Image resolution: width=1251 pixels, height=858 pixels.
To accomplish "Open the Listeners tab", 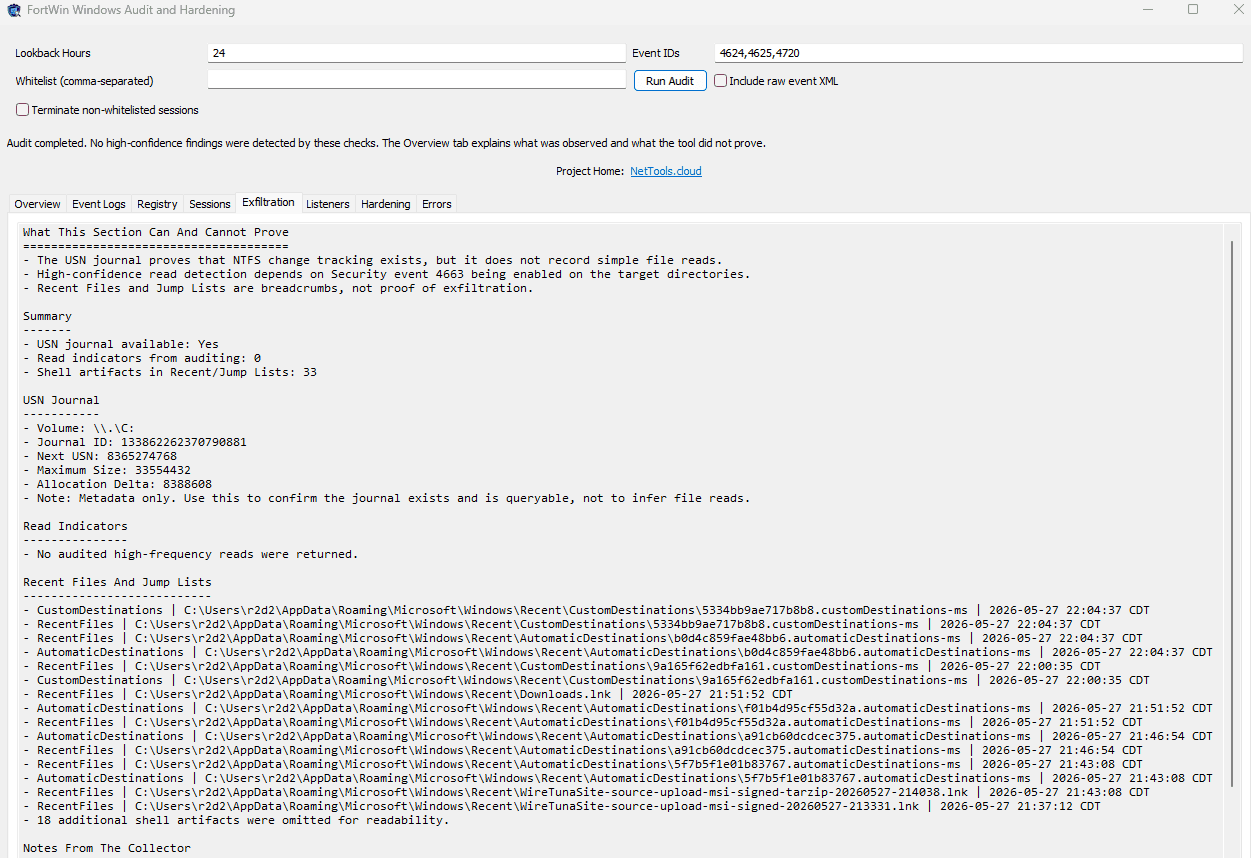I will tap(328, 204).
